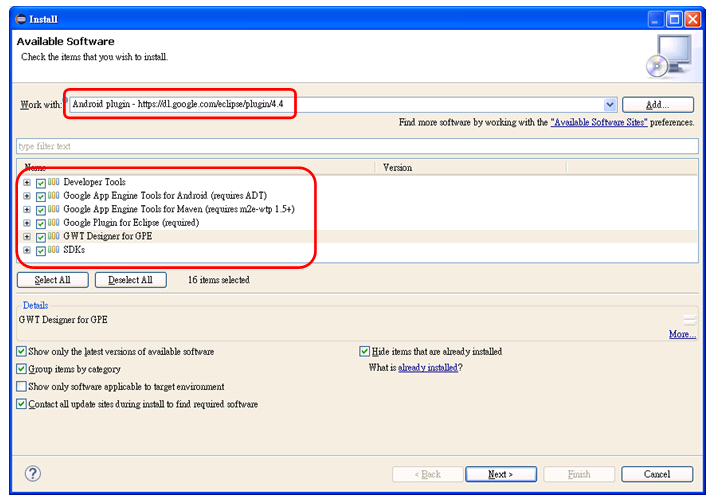The image size is (716, 501).
Task: Maximize the Install dialog window
Action: 674,19
